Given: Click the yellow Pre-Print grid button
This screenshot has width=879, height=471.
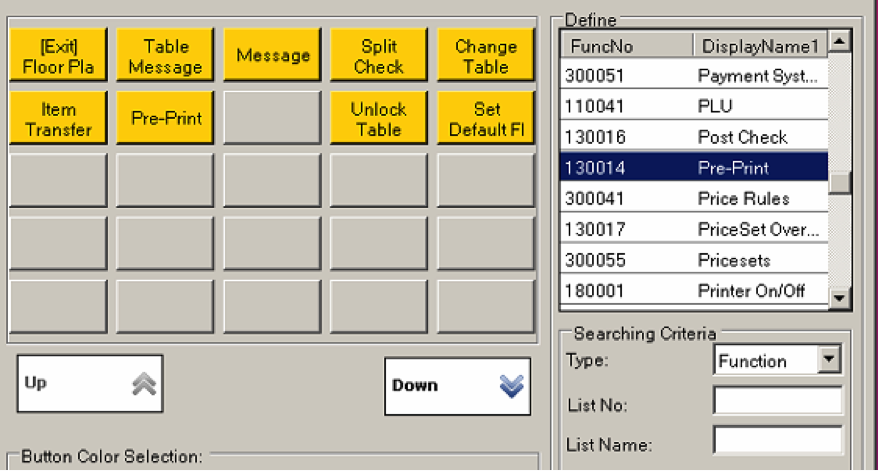Looking at the screenshot, I should tap(165, 118).
